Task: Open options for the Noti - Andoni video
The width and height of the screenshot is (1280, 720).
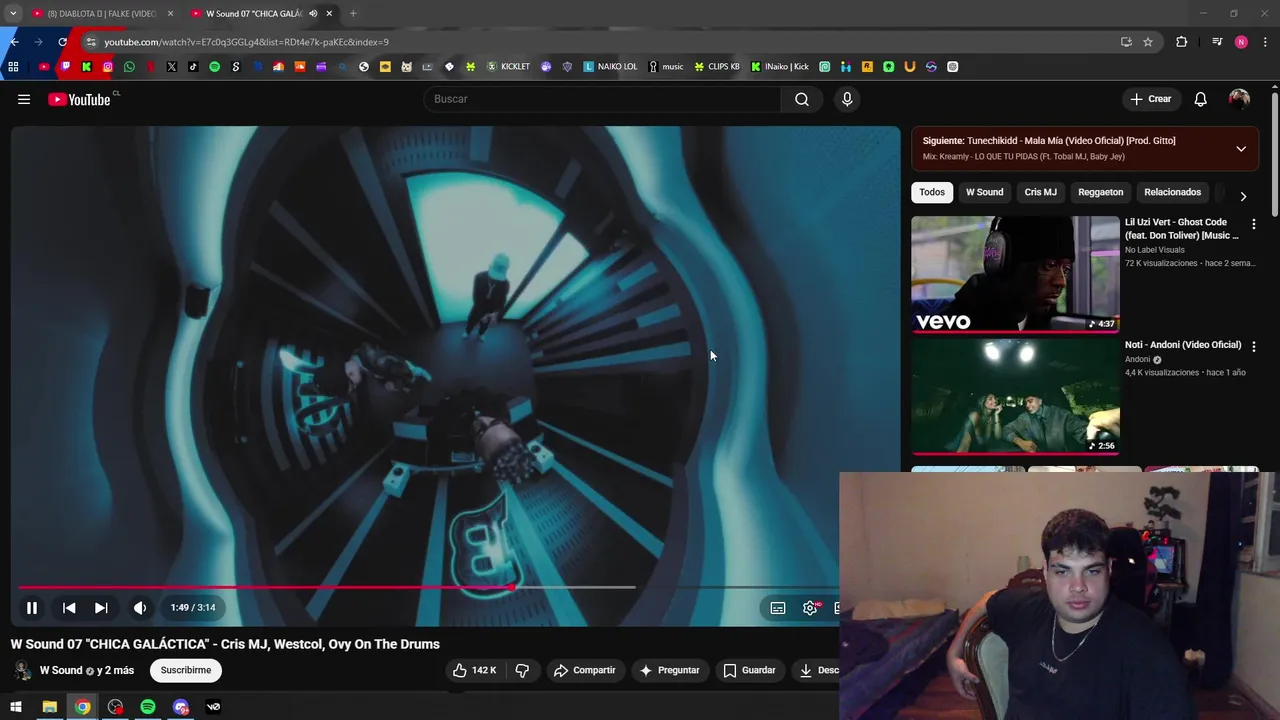Action: [x=1254, y=346]
